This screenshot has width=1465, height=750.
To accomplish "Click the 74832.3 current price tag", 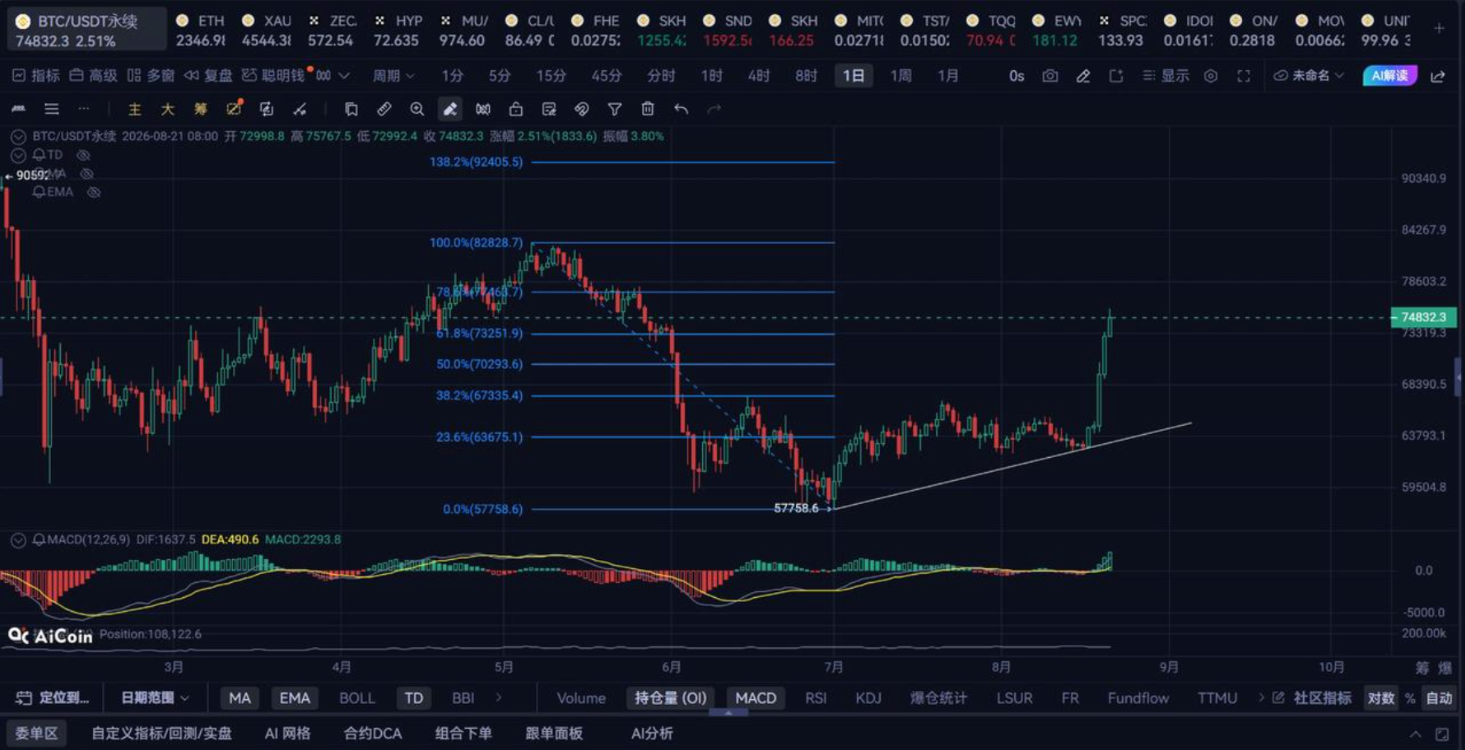I will click(x=1423, y=318).
